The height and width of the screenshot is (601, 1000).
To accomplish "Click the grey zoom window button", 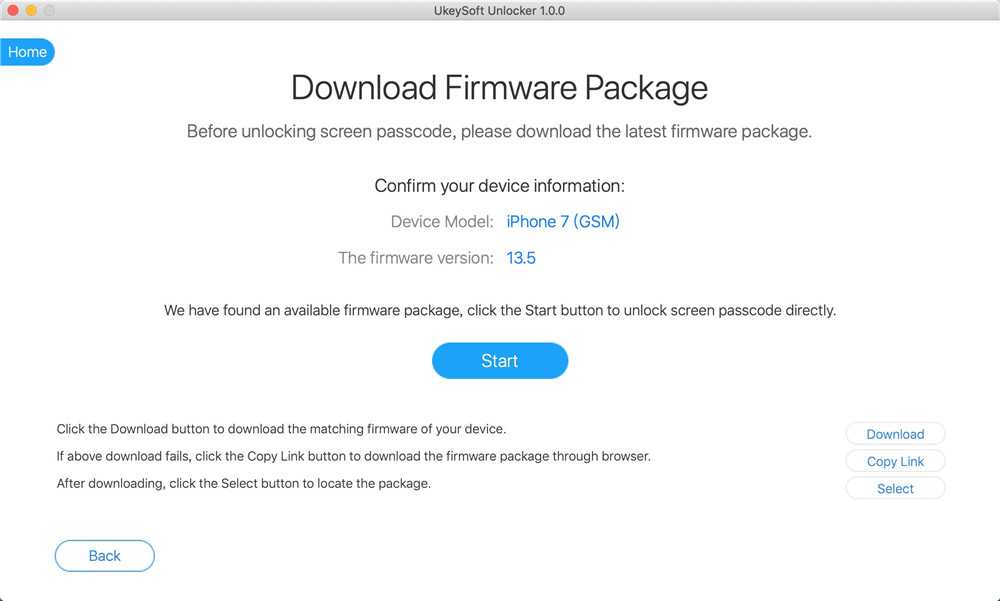I will [x=49, y=10].
